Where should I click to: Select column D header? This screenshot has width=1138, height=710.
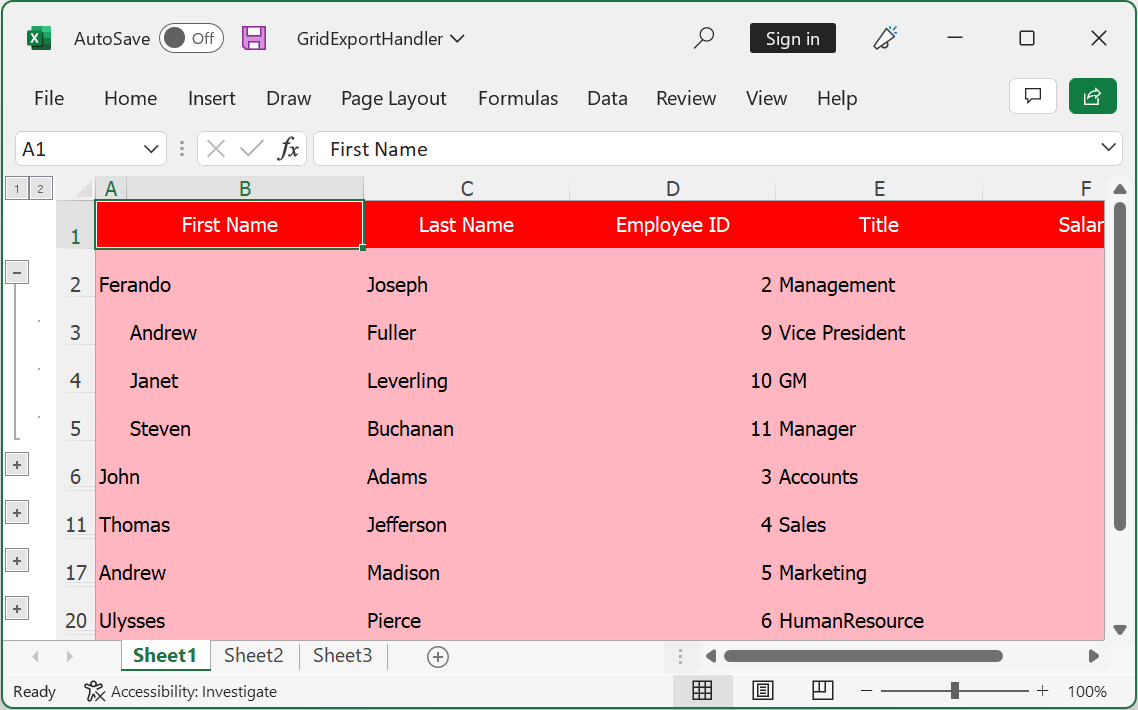(x=673, y=189)
